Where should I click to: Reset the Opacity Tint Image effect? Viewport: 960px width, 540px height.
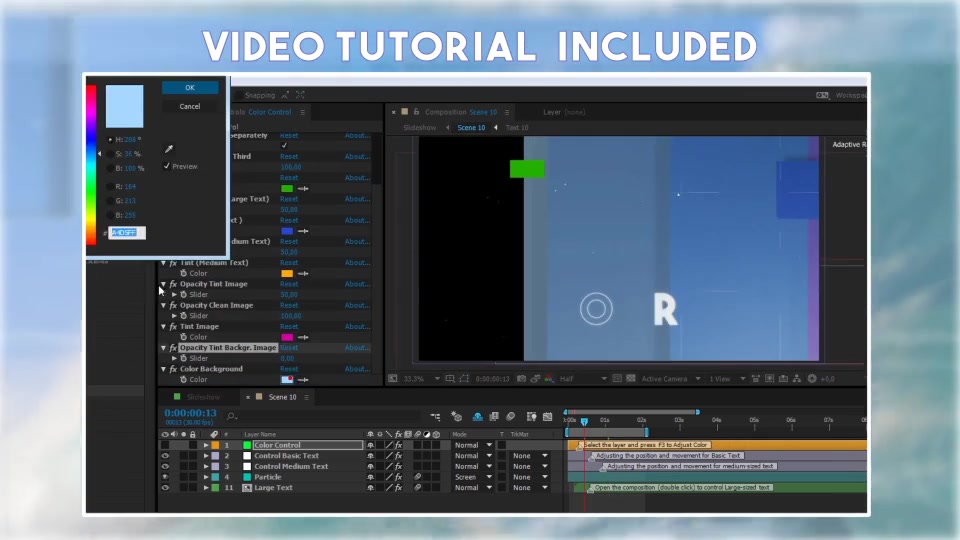click(289, 284)
